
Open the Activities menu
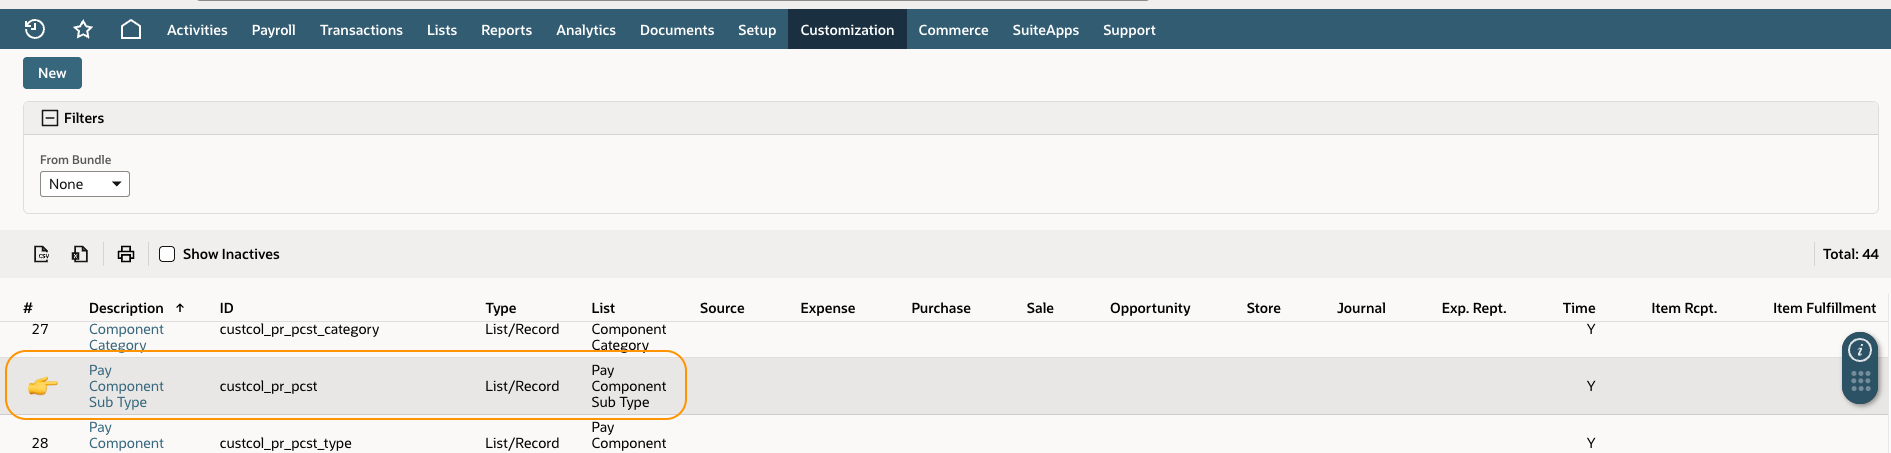pyautogui.click(x=197, y=30)
